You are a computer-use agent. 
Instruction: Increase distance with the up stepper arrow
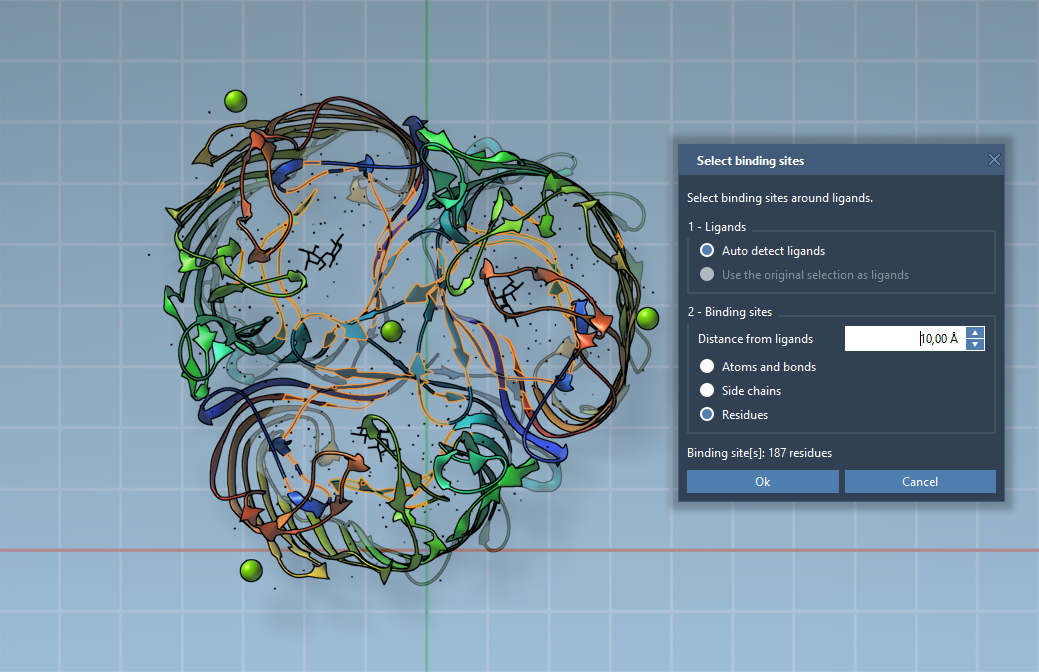tap(976, 333)
